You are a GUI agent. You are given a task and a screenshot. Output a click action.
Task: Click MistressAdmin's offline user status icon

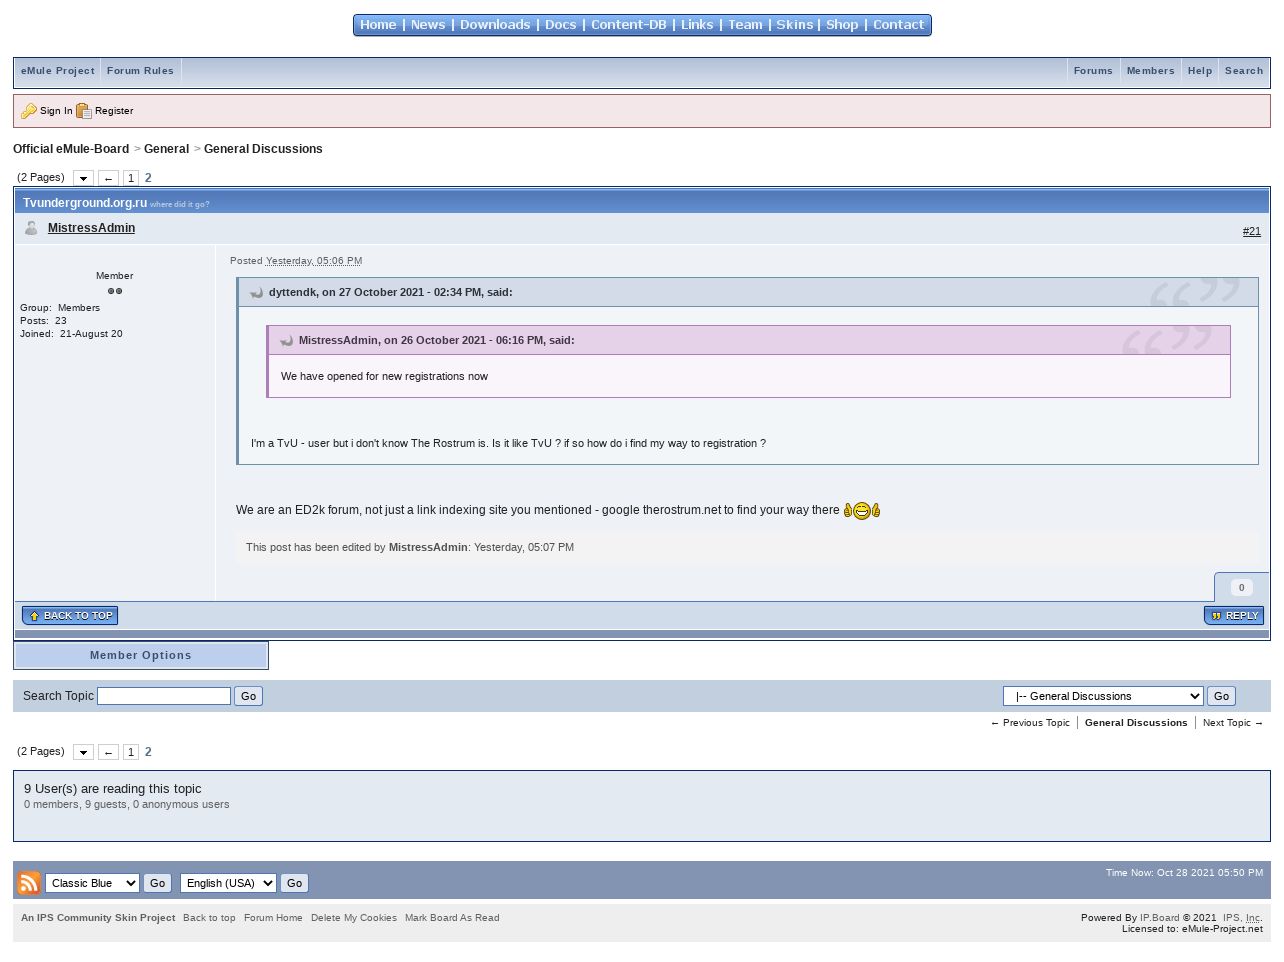(x=31, y=228)
